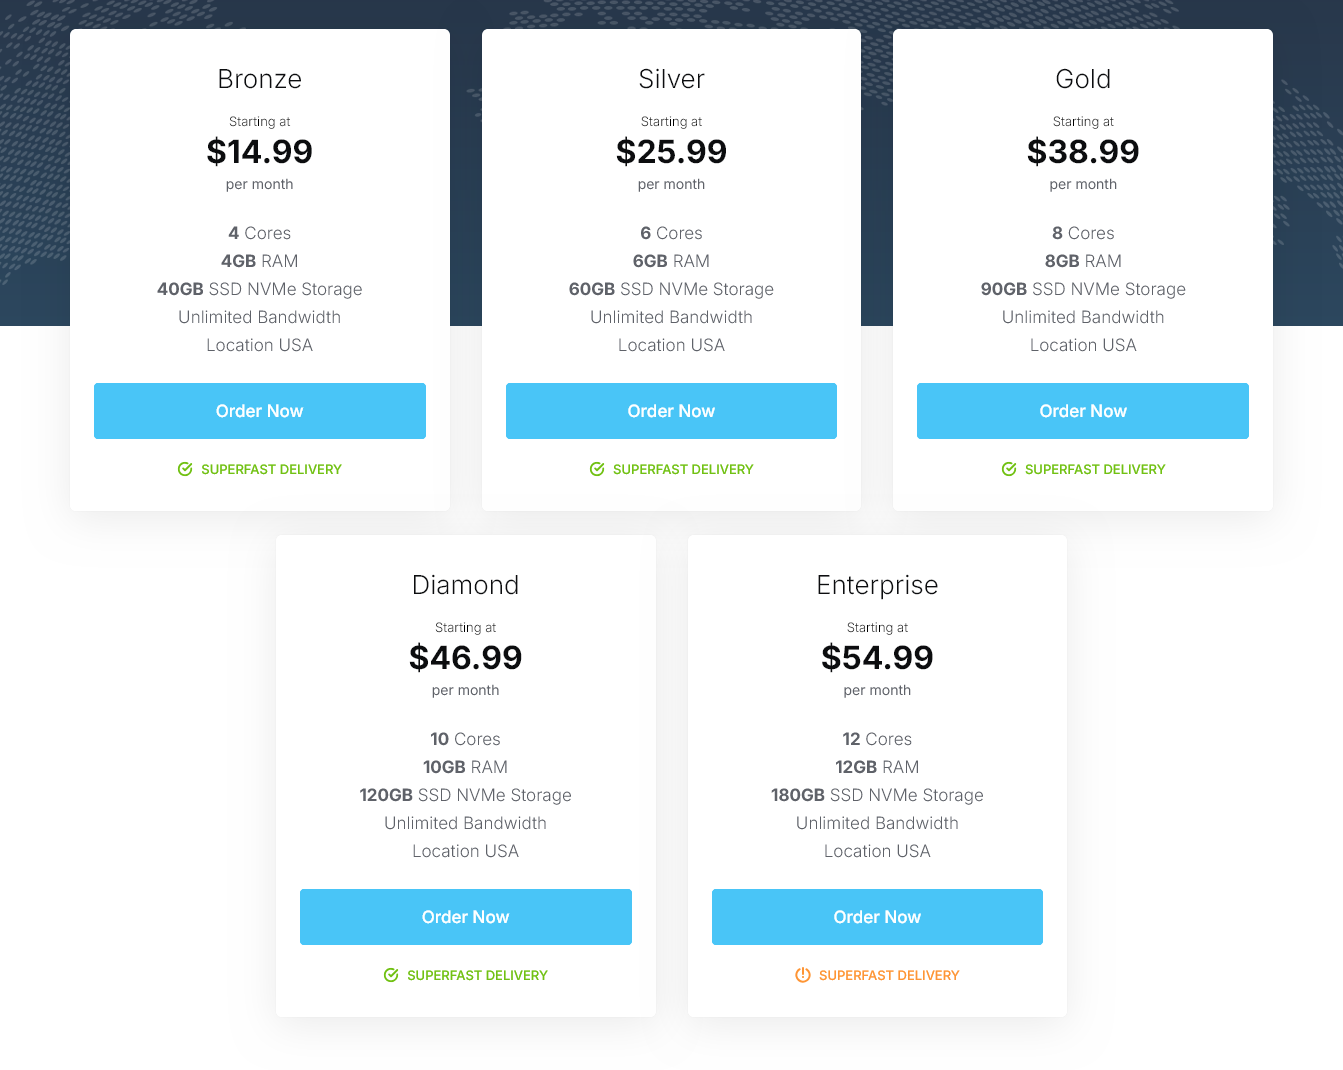The image size is (1343, 1070).
Task: Click Enterprise's orange SUPERFAST DELIVERY label
Action: [x=889, y=975]
